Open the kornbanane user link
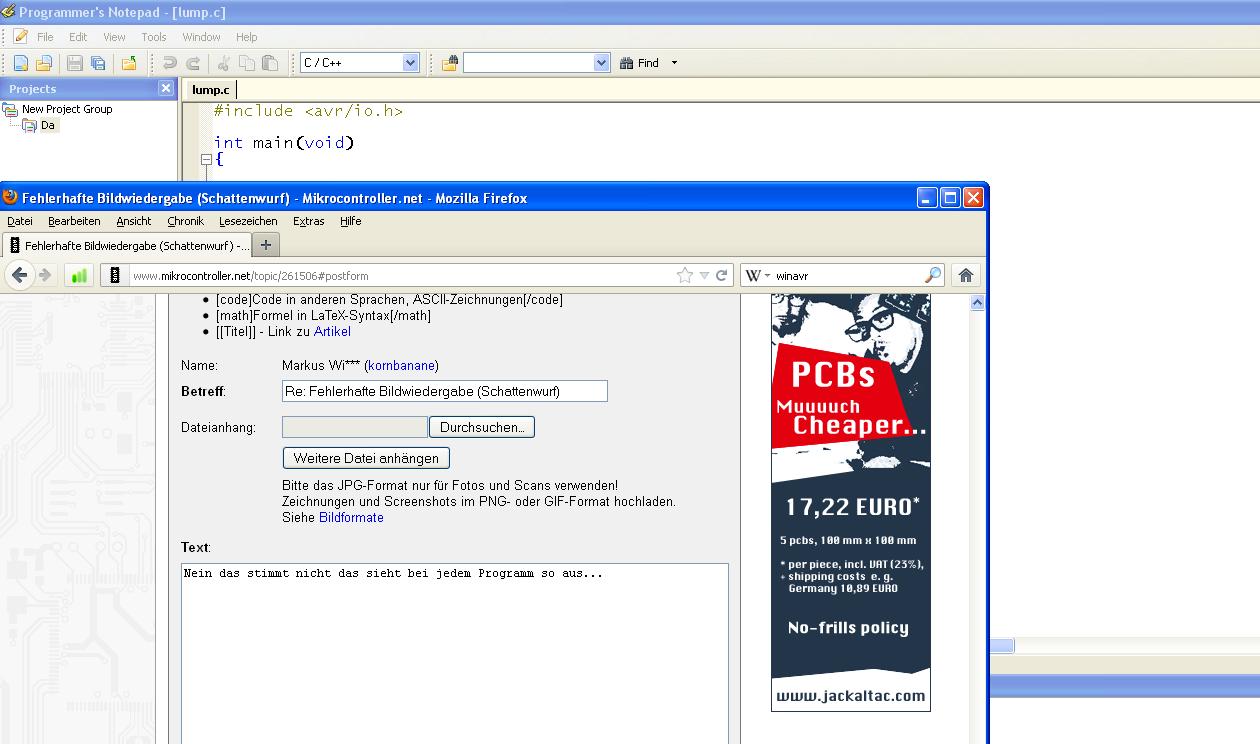This screenshot has height=744, width=1260. tap(401, 365)
